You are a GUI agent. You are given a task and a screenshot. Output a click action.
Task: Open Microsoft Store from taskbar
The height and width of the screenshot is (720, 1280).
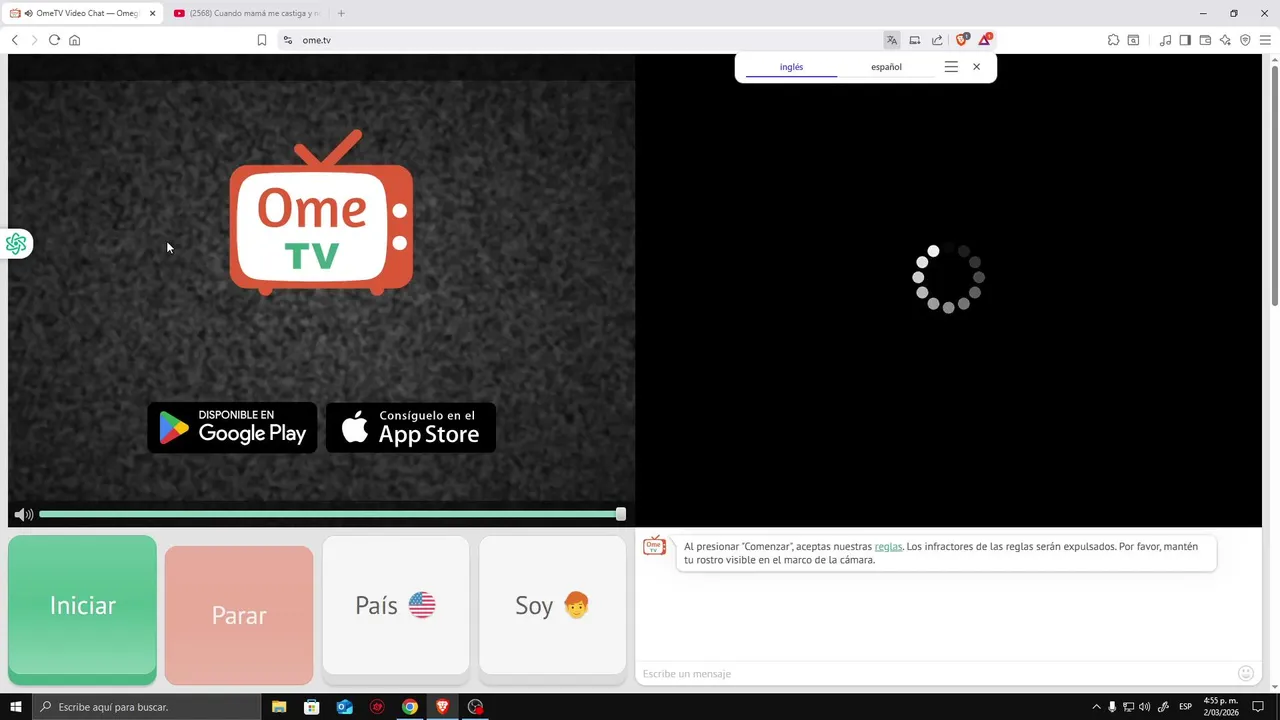312,707
